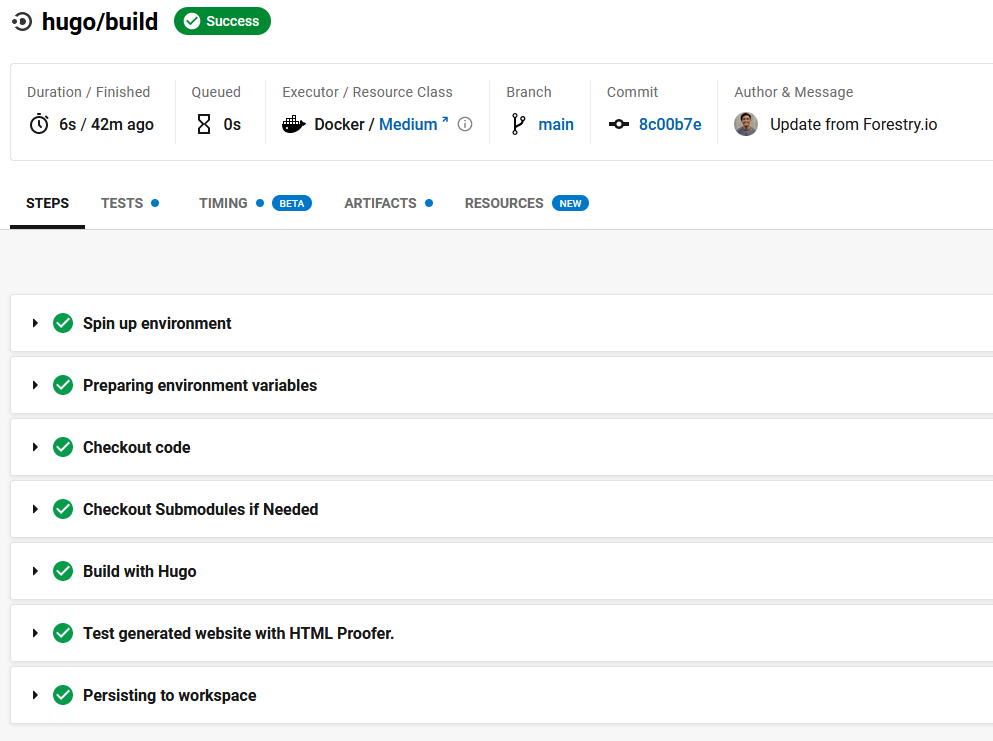Screen dimensions: 993x741
Task: Click the Success status badge
Action: (222, 22)
